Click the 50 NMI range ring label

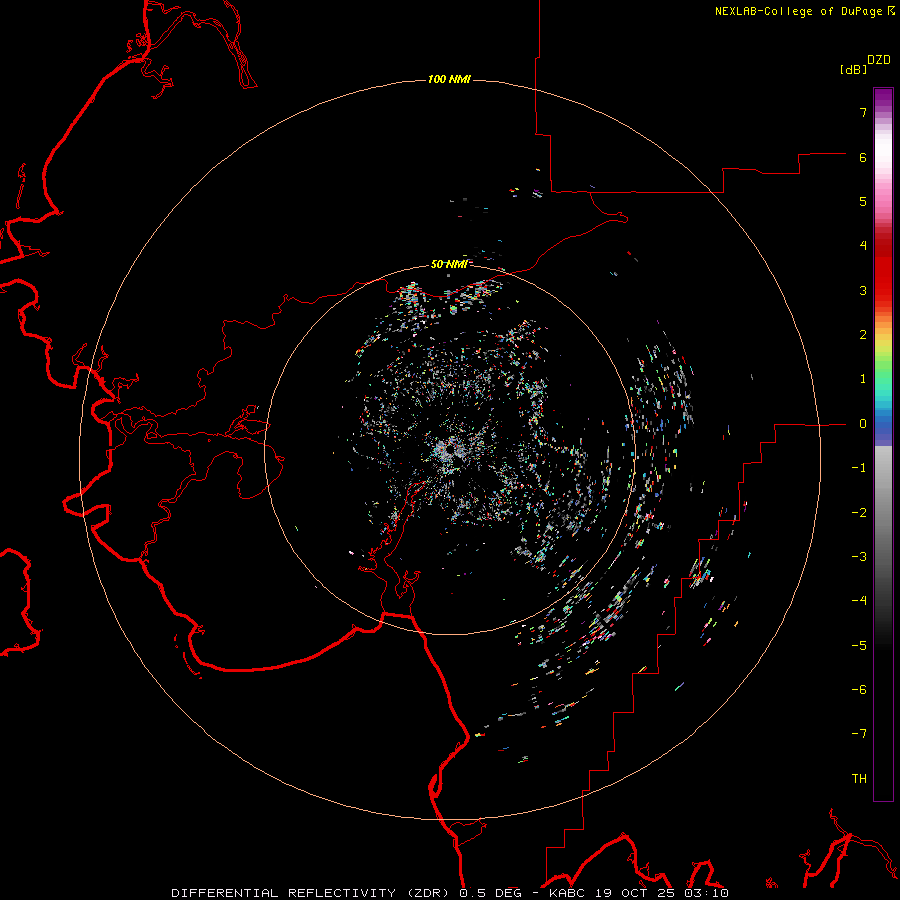449,264
